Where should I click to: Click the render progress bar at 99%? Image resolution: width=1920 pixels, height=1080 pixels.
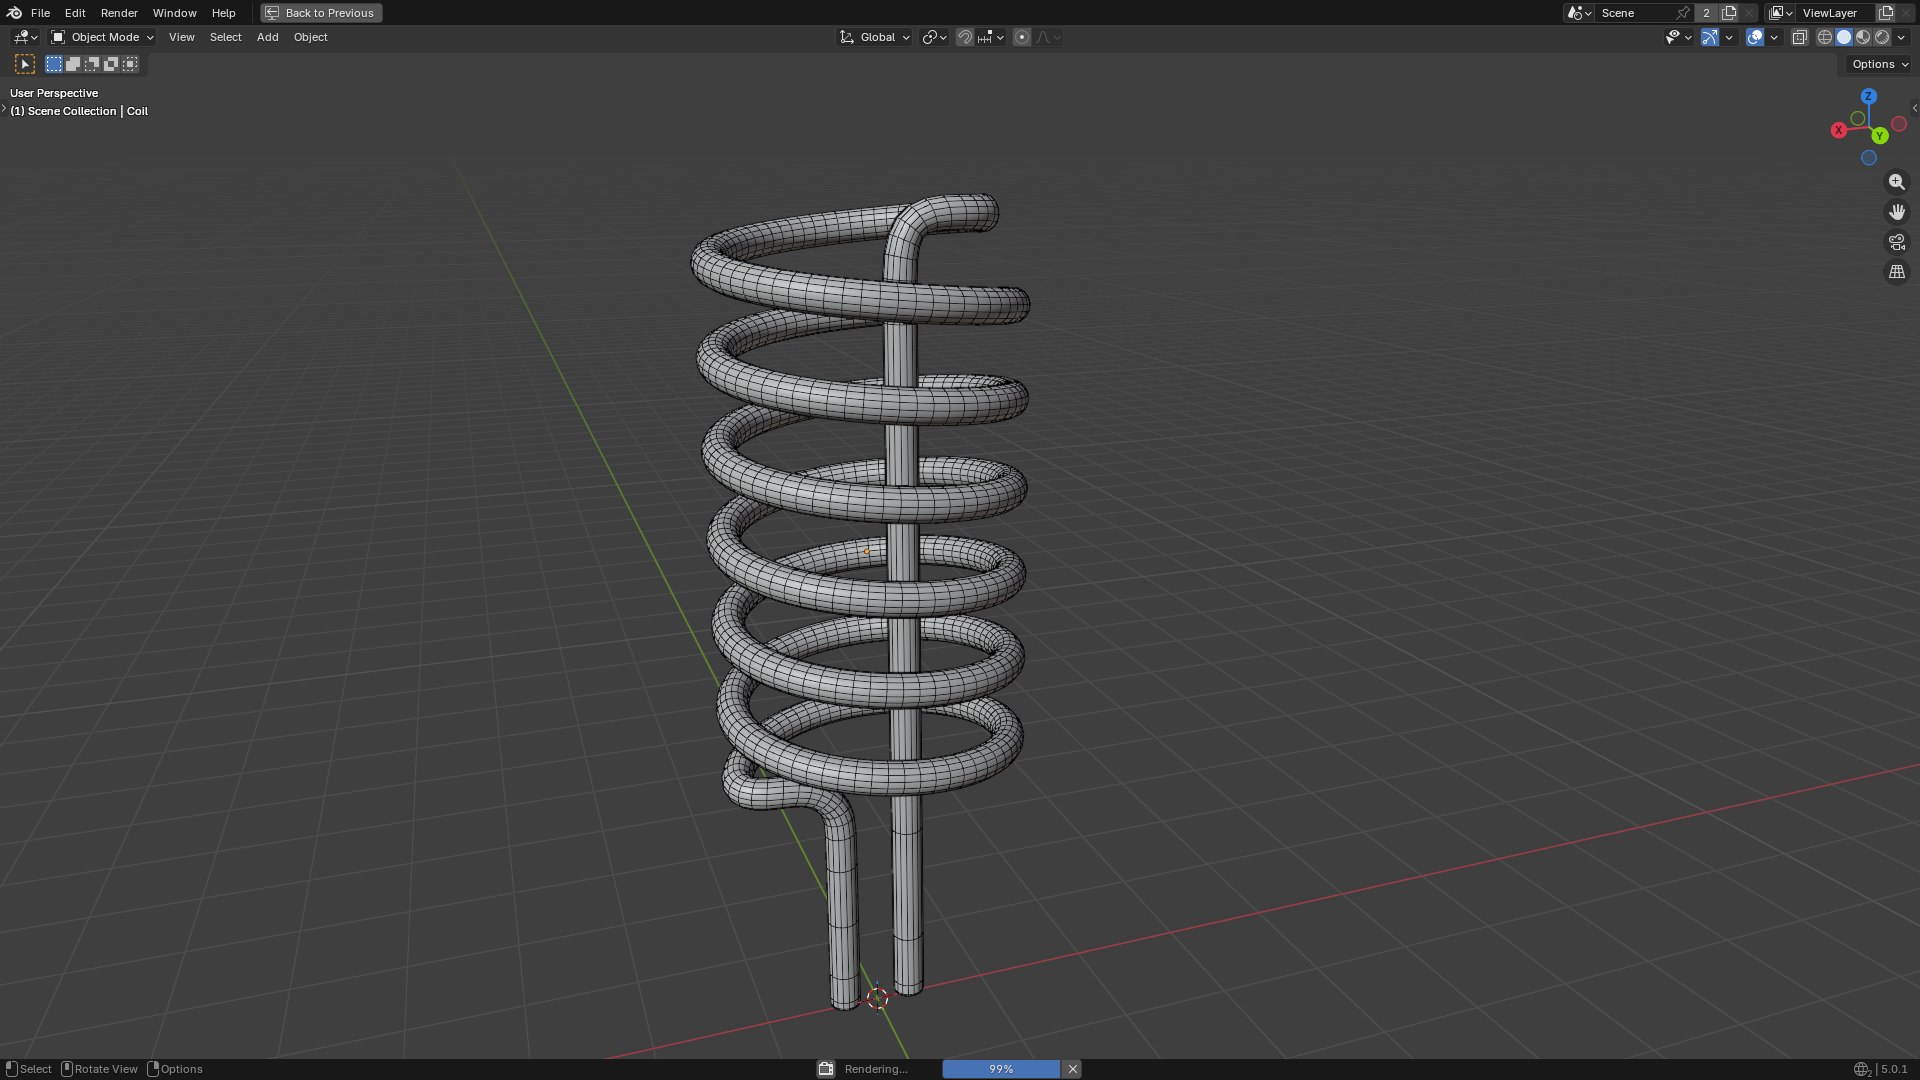1001,1069
